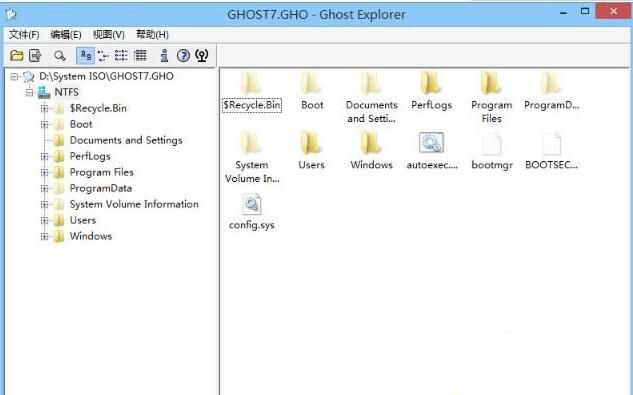Switch to Small Icons view
Viewport: 633px width, 395px height.
103,55
